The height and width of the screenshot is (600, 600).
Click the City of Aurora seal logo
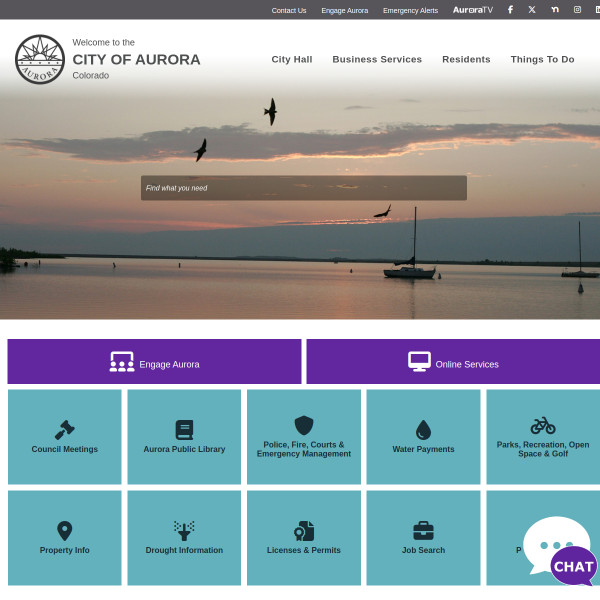tap(40, 60)
